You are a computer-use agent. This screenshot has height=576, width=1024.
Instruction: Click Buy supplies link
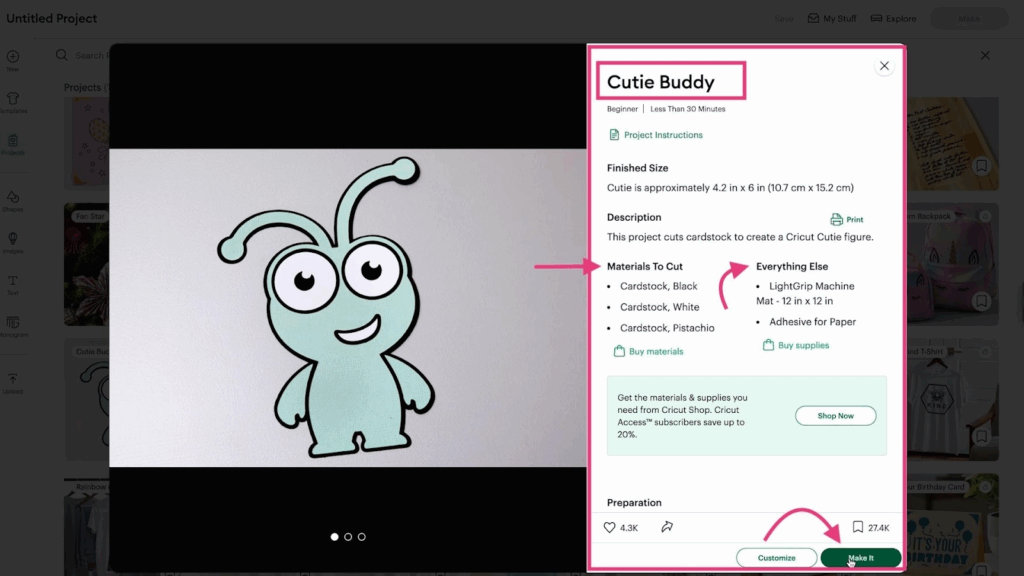[795, 345]
